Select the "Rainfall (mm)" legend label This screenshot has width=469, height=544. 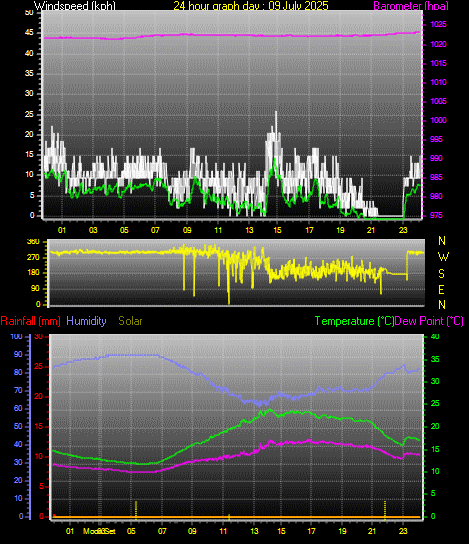pos(31,321)
